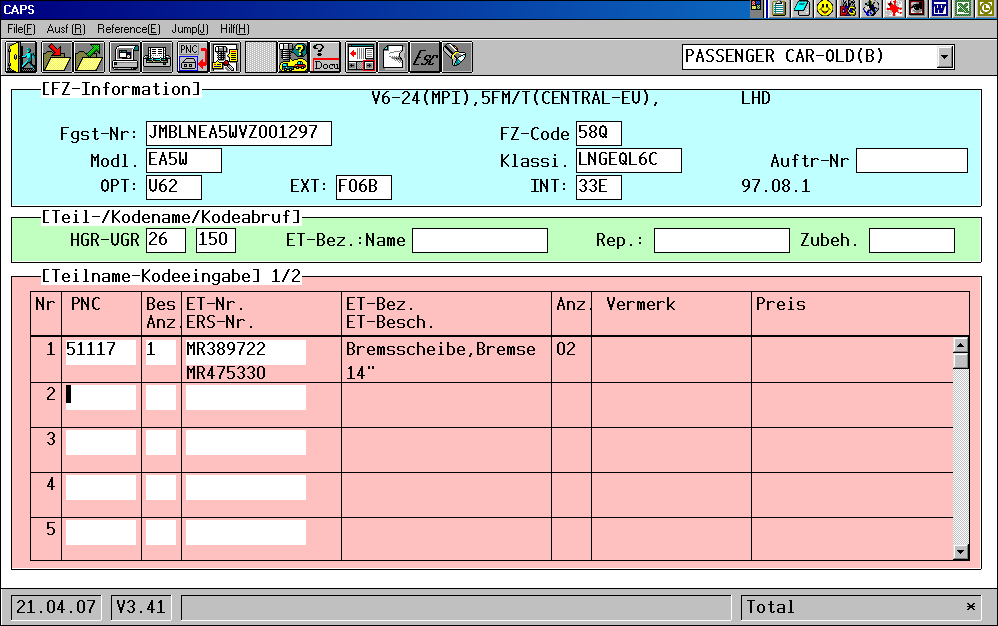
Task: Click the exit door toolbar icon
Action: tap(21, 57)
